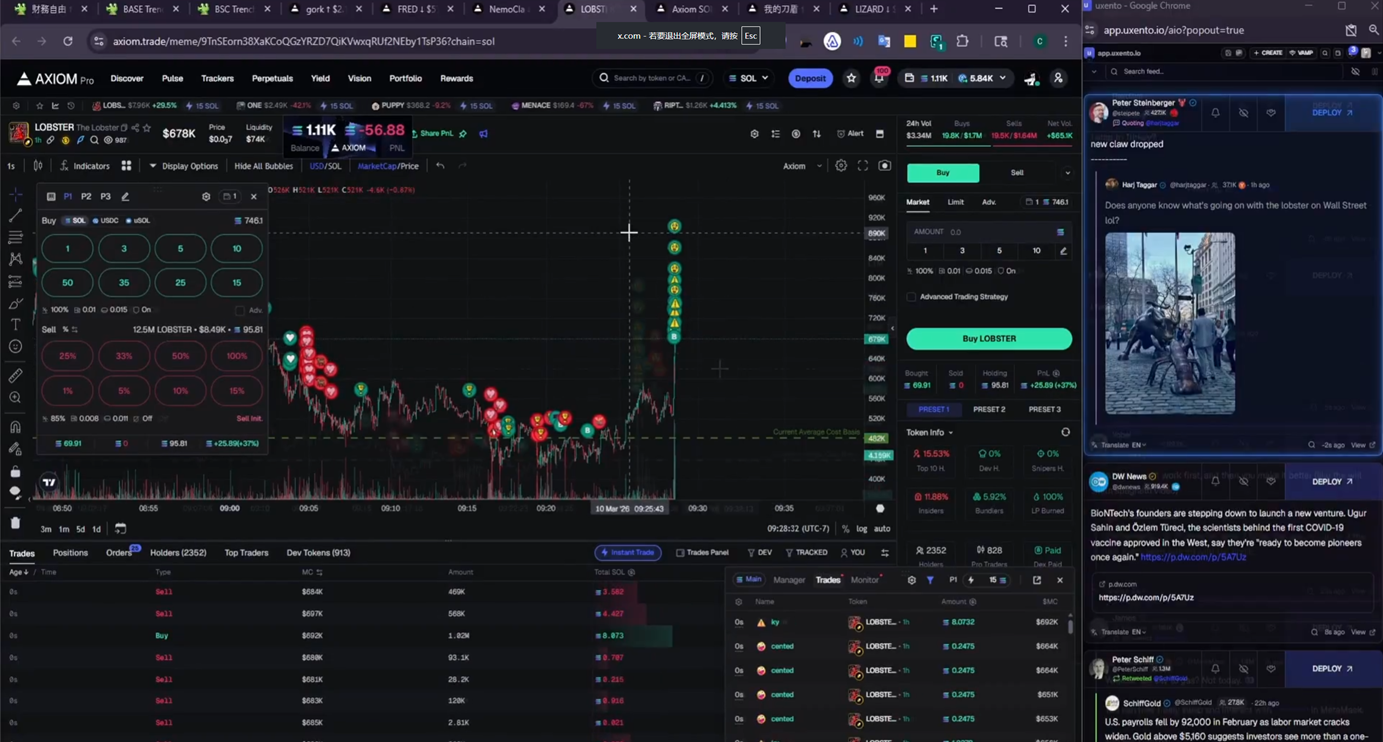Take a chart snapshot with camera icon
This screenshot has width=1383, height=742.
tap(884, 166)
